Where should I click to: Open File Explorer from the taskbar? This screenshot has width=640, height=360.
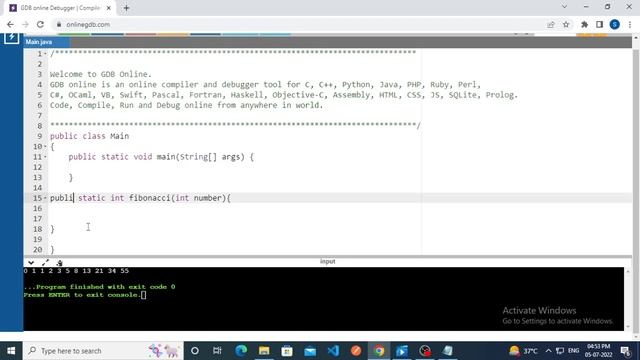point(264,351)
